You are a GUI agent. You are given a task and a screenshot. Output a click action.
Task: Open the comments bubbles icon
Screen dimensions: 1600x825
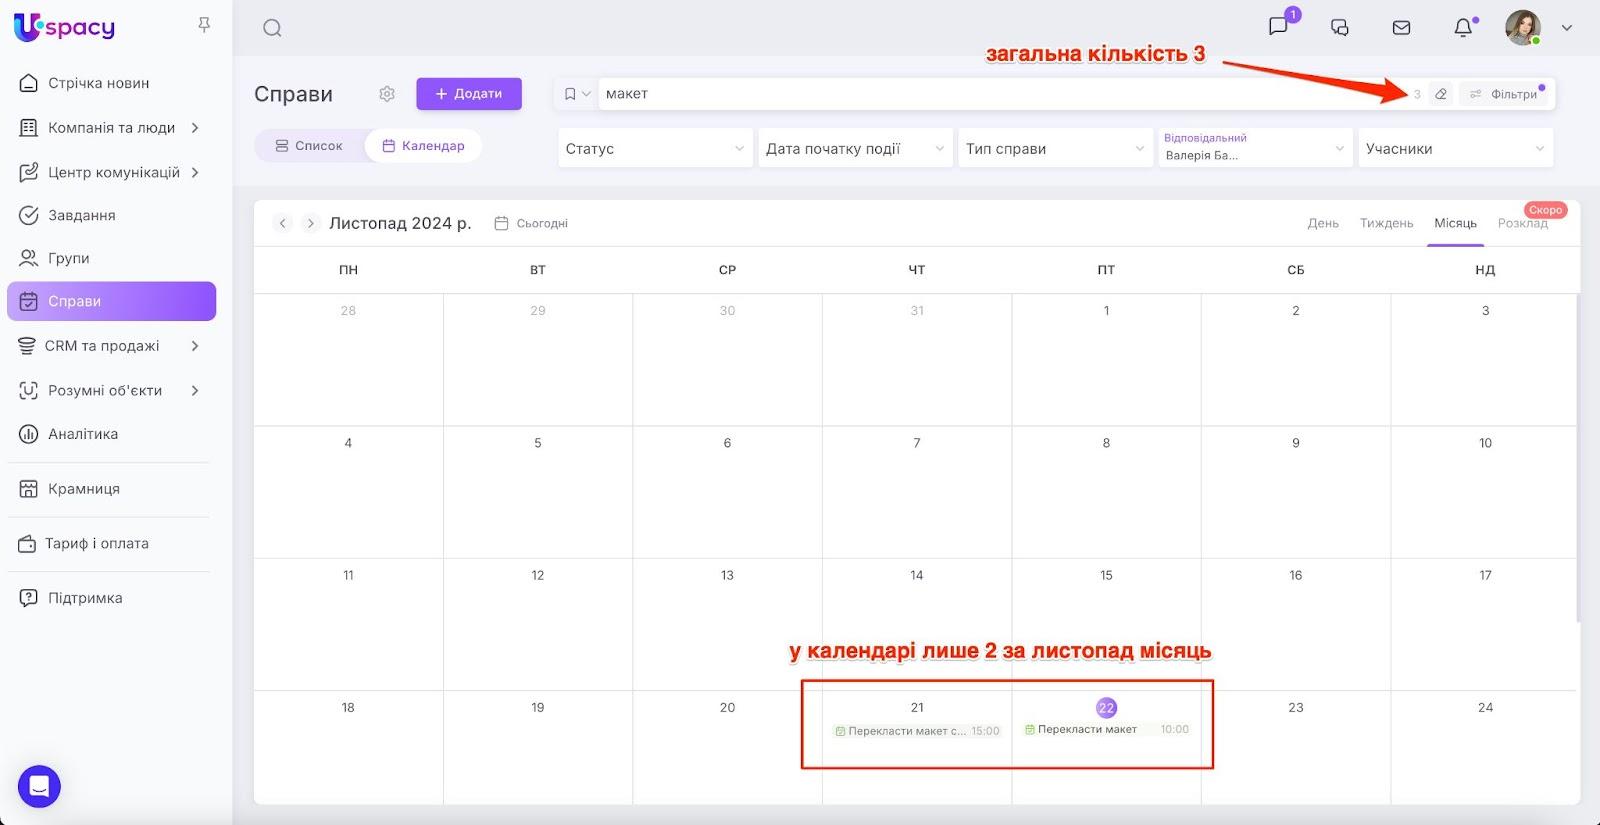tap(1340, 28)
